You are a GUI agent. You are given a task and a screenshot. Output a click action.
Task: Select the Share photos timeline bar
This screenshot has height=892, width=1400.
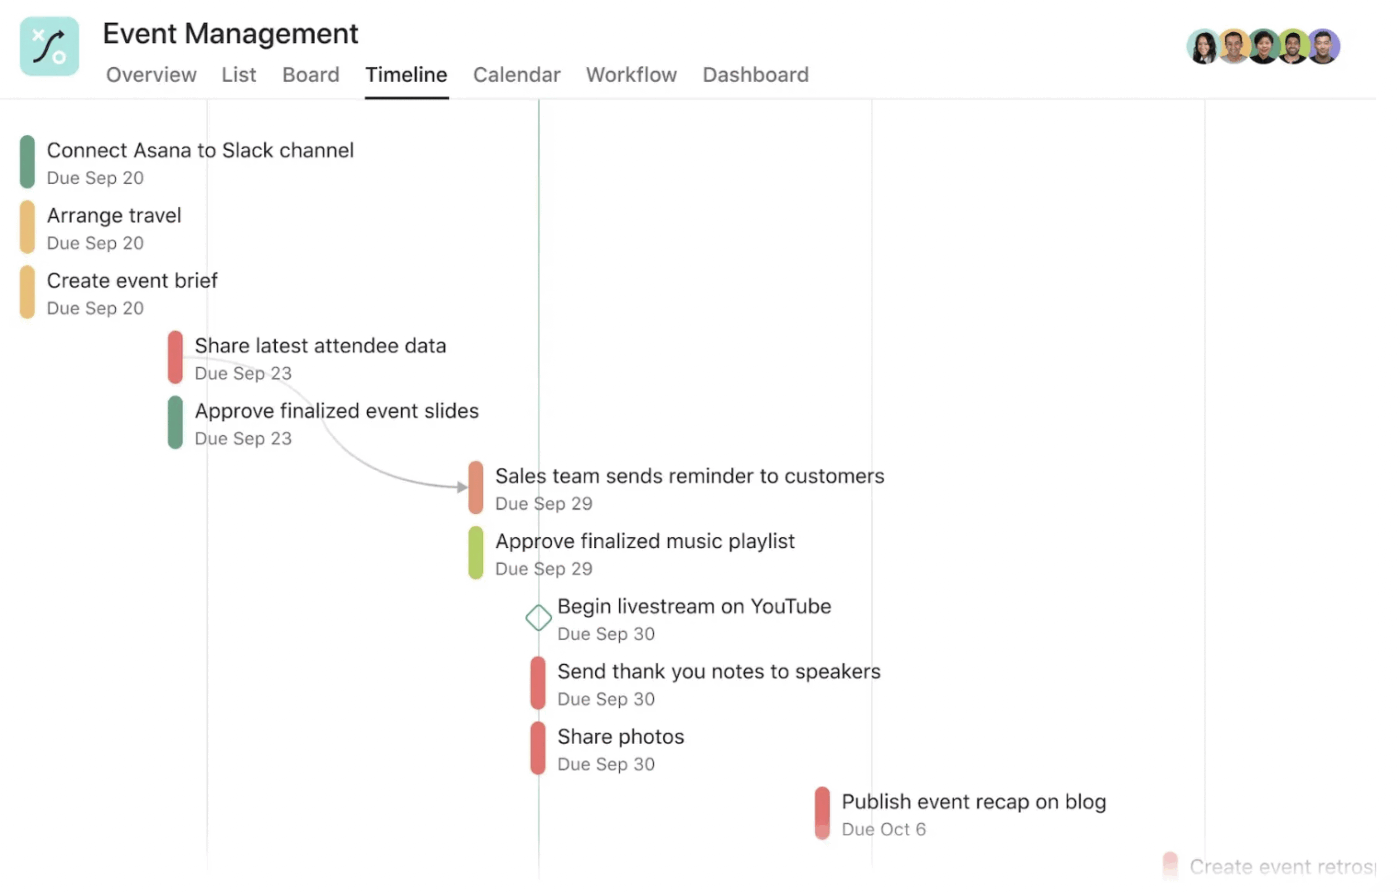(538, 748)
